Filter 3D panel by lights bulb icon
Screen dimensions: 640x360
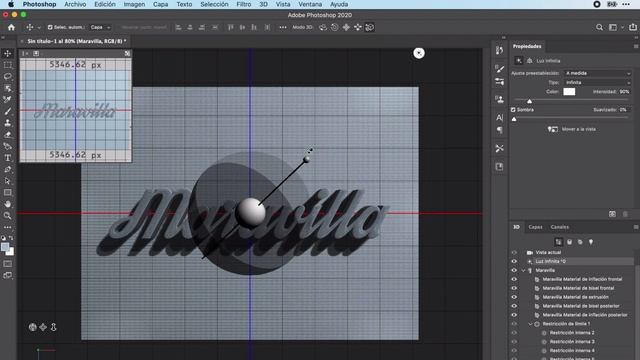click(591, 242)
